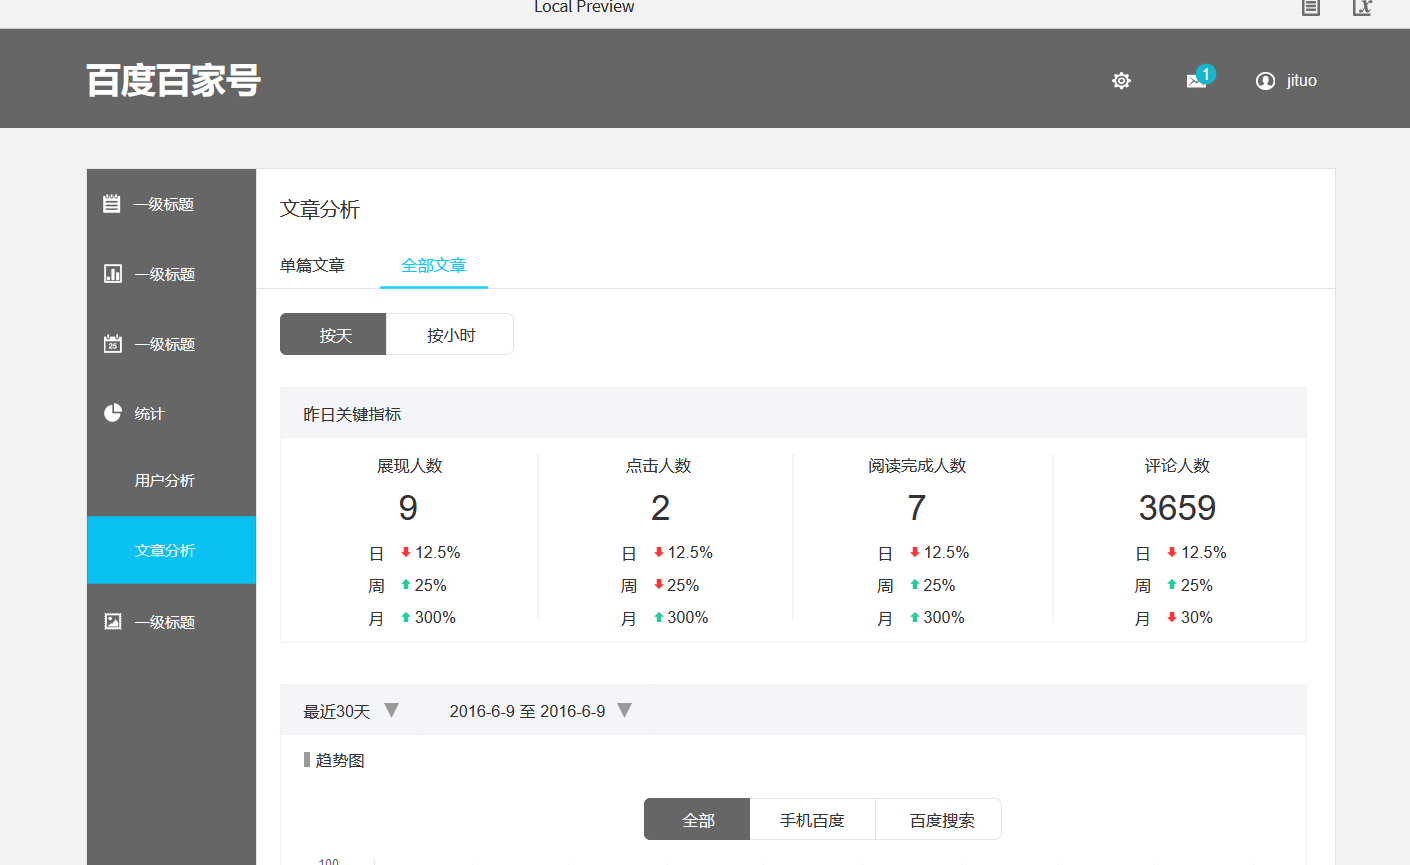Screen dimensions: 1410x865
Task: Switch to the 全部文章 tab
Action: click(434, 265)
